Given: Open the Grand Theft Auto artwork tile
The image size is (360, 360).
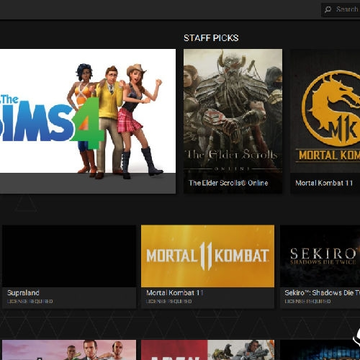Looking at the screenshot, I should point(69,350).
